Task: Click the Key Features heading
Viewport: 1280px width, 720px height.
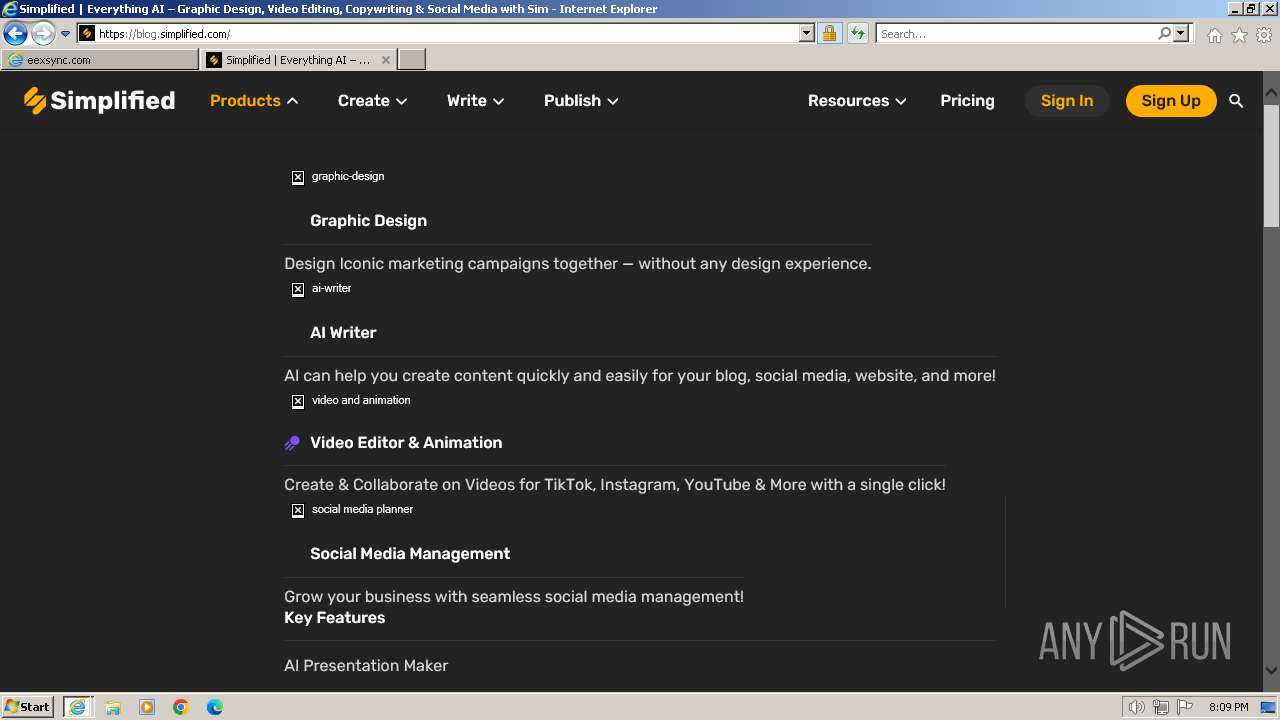Action: [334, 618]
